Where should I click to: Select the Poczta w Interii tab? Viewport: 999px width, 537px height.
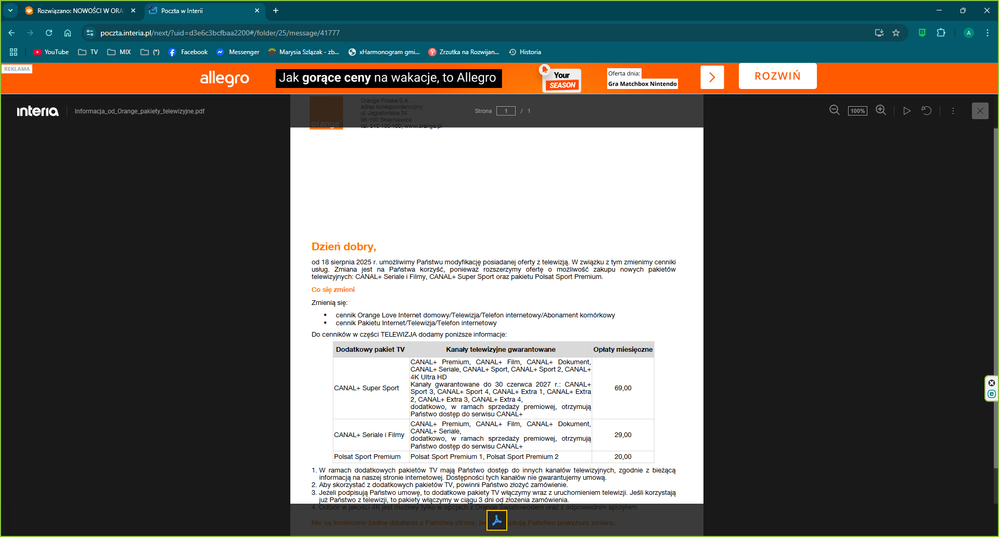204,11
